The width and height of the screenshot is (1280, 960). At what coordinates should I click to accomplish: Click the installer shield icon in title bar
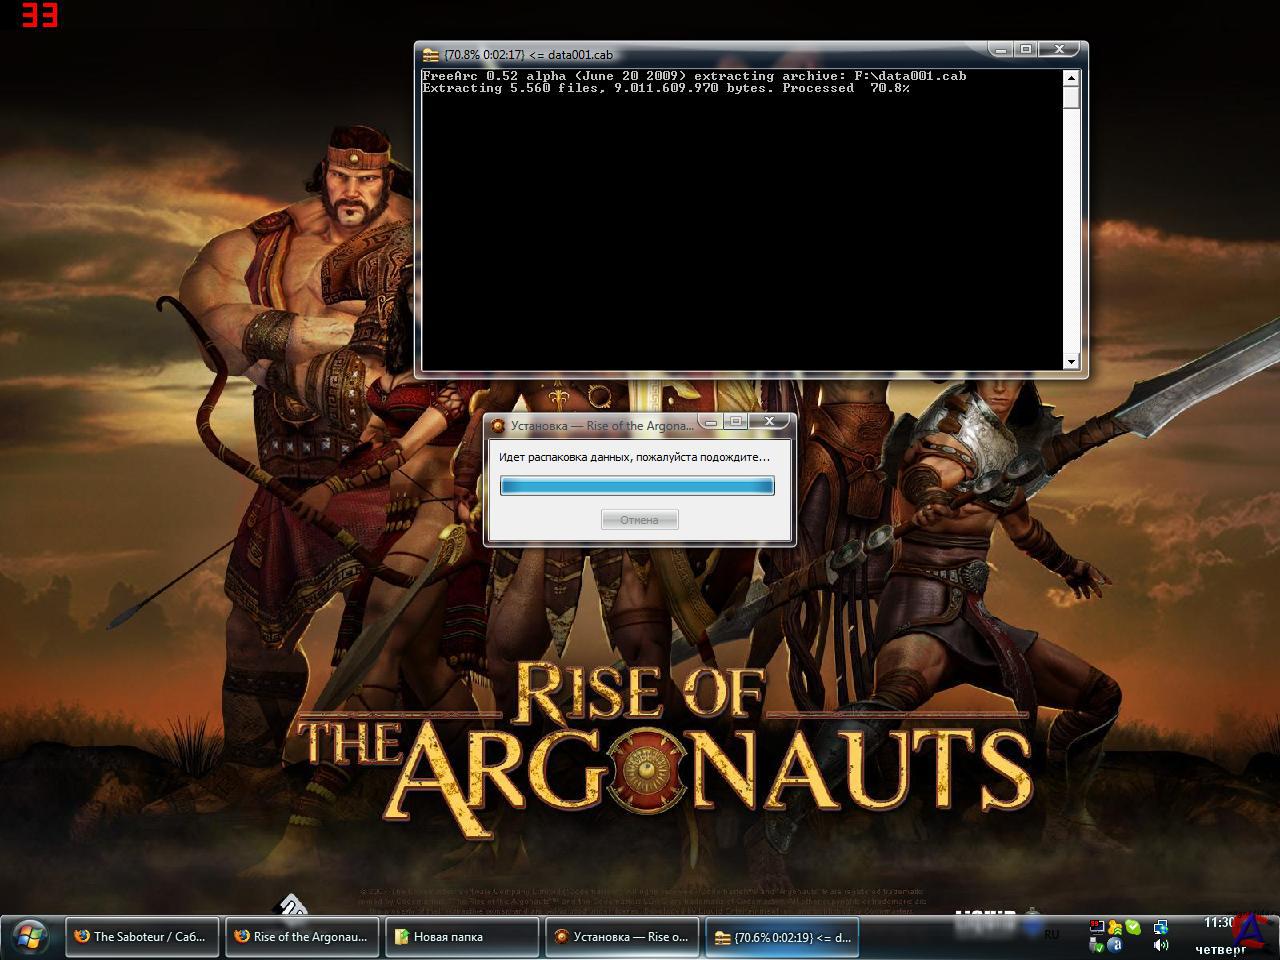click(498, 425)
